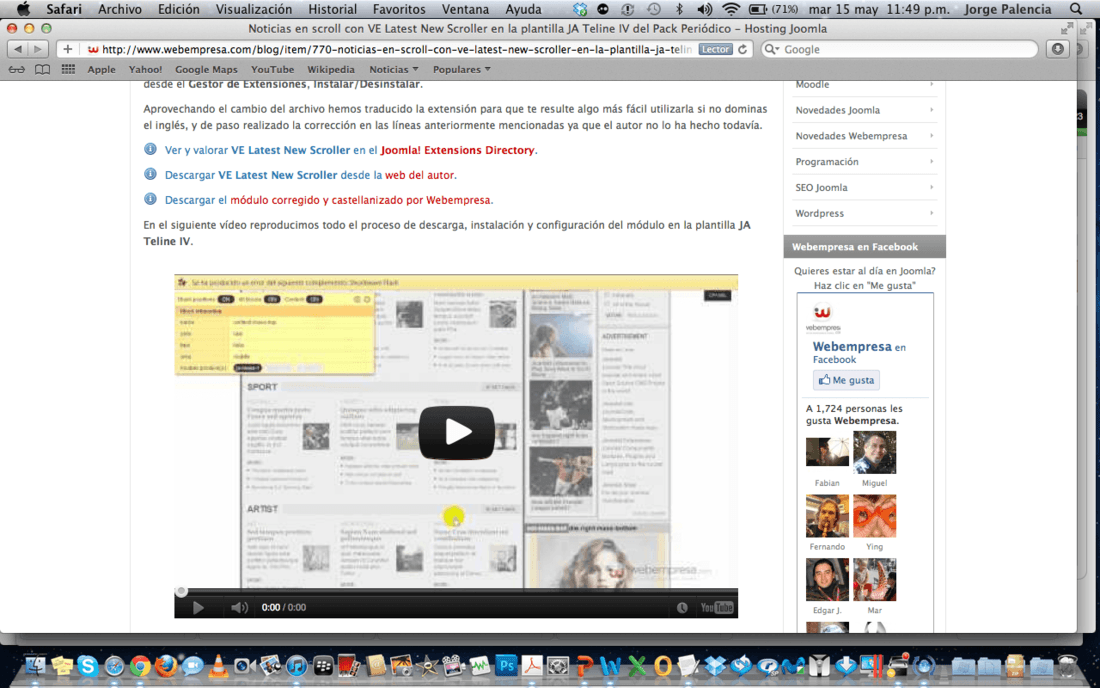Click the Time Machine menu bar icon
The height and width of the screenshot is (688, 1100).
click(653, 9)
